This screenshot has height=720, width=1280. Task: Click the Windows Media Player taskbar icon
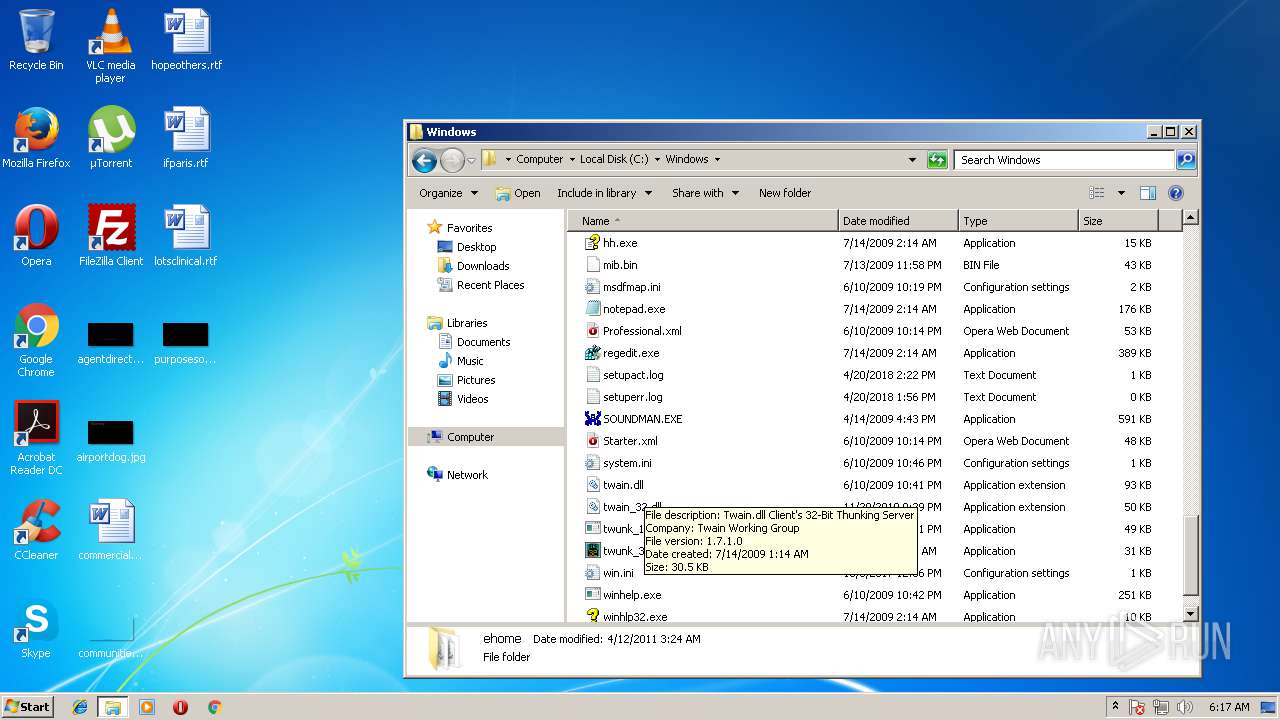click(x=147, y=707)
